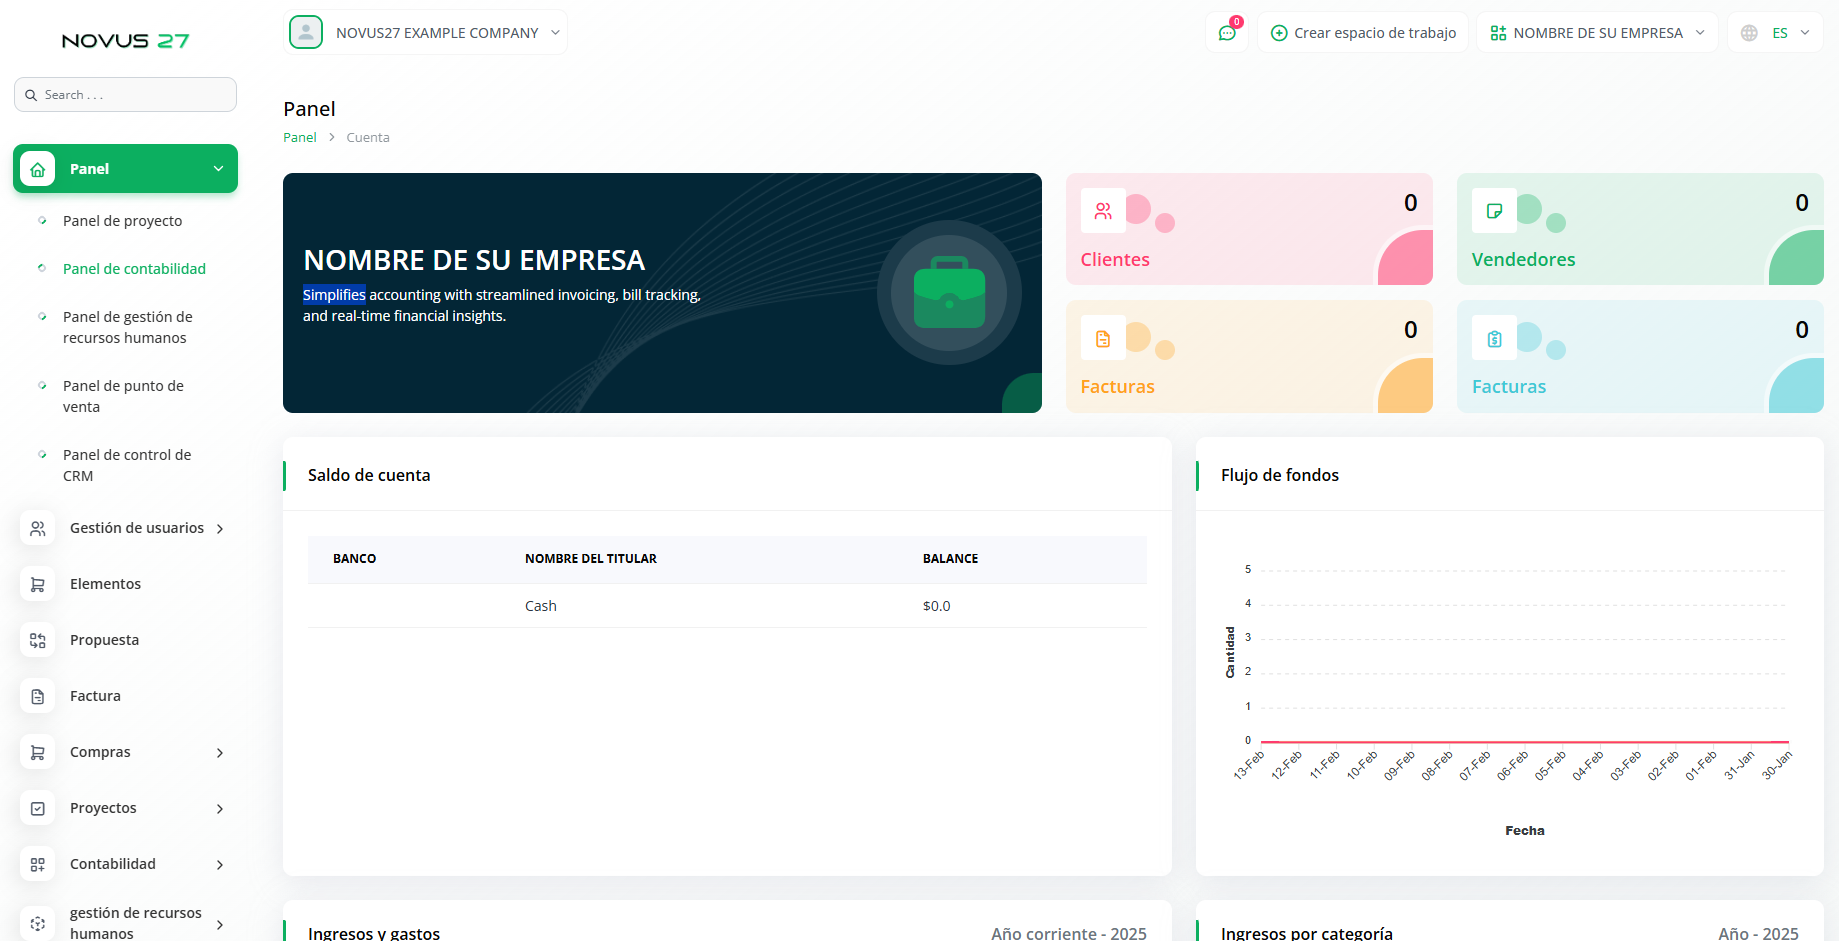Click the Propuesta sidebar icon
Screen dimensions: 1839x941
(38, 640)
